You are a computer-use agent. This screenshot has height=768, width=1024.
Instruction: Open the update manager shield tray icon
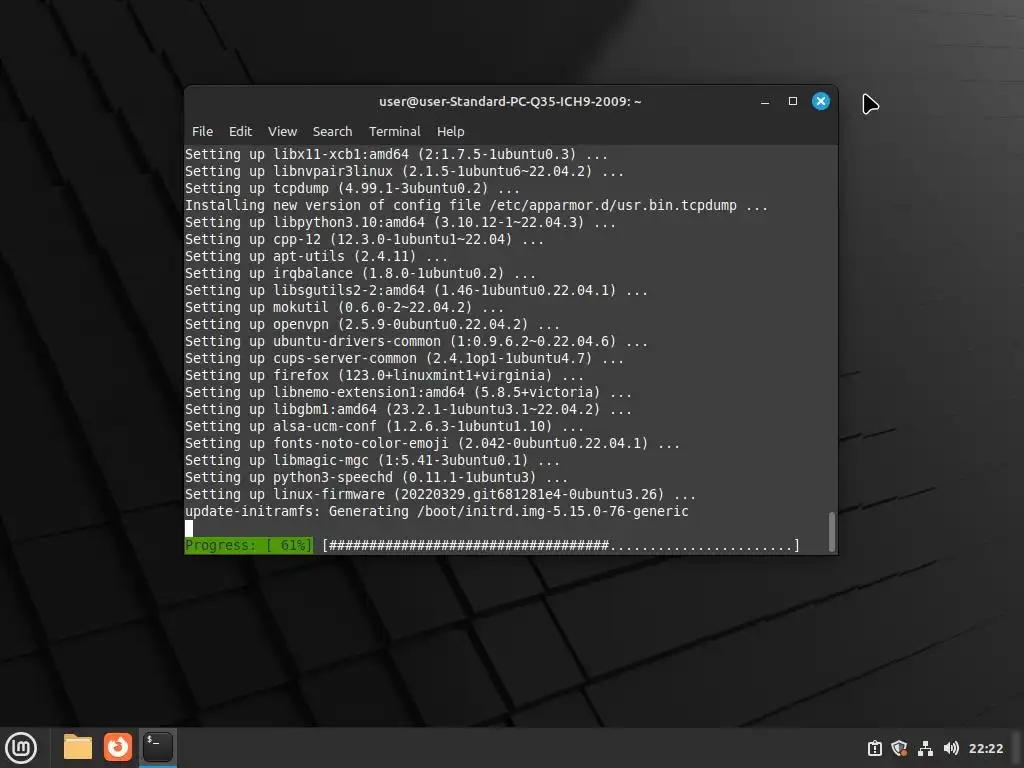(x=899, y=748)
